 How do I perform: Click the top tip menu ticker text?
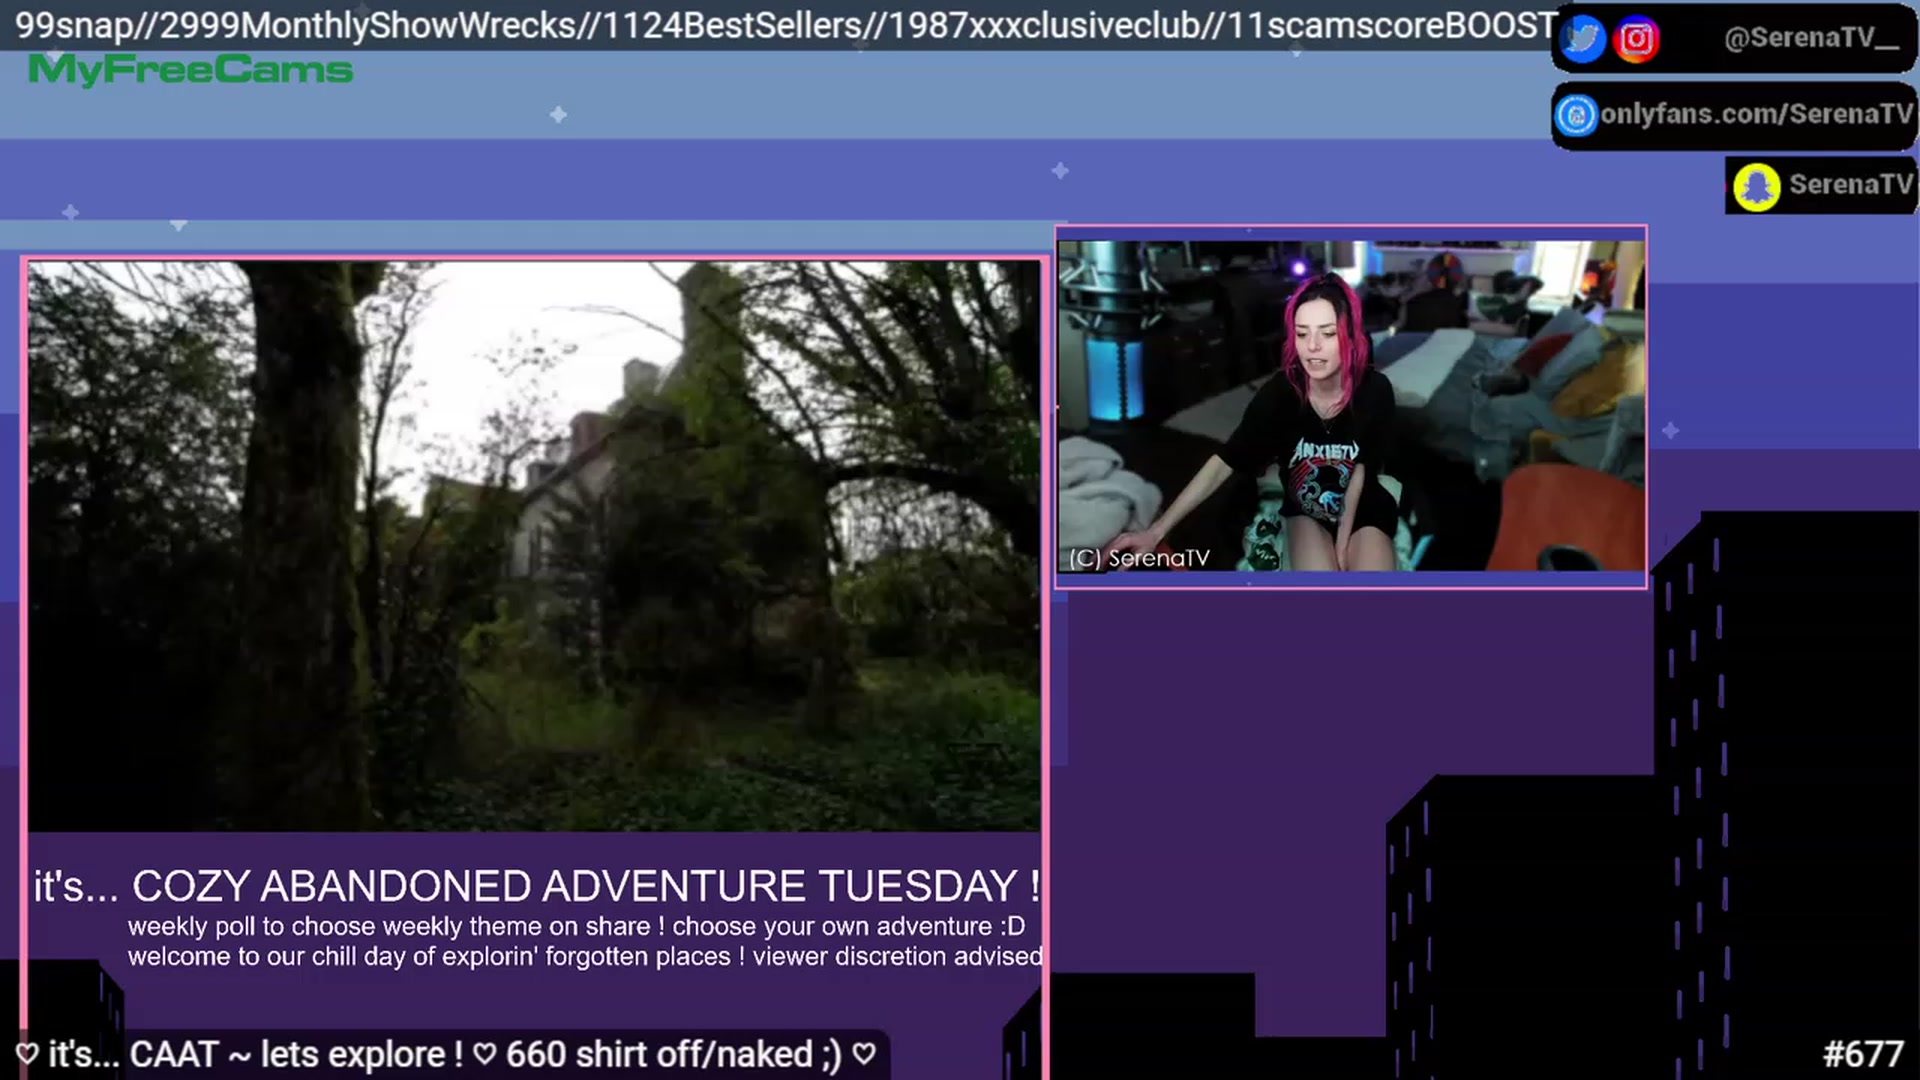(x=786, y=25)
